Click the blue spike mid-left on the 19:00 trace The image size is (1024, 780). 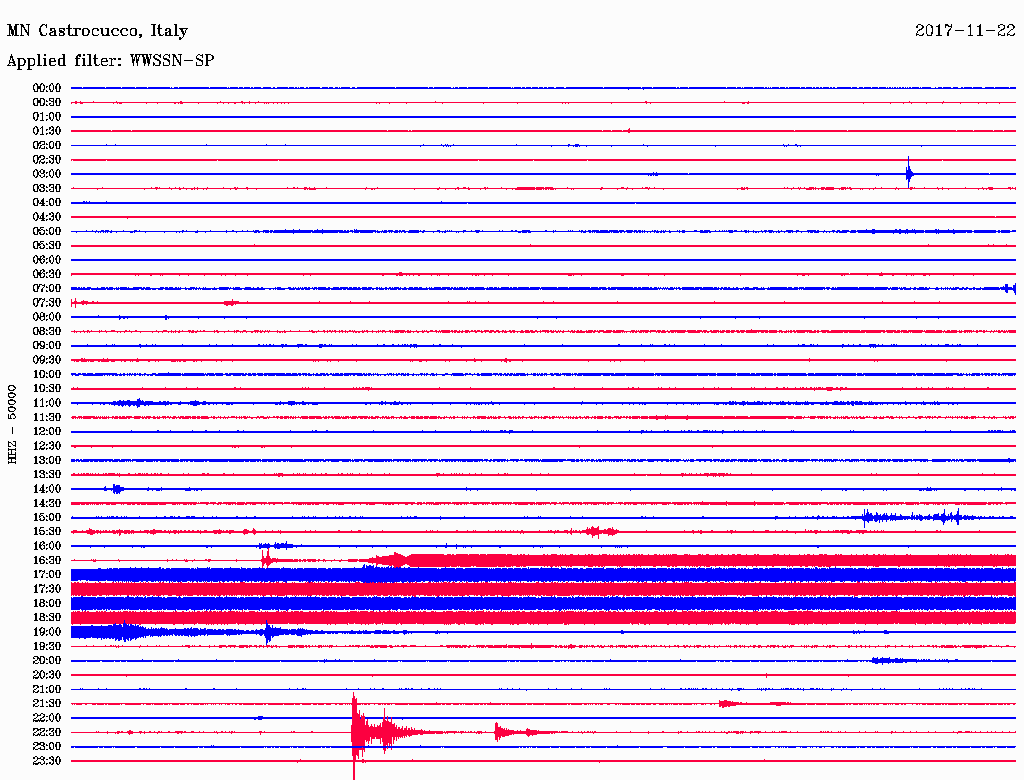pyautogui.click(x=268, y=632)
